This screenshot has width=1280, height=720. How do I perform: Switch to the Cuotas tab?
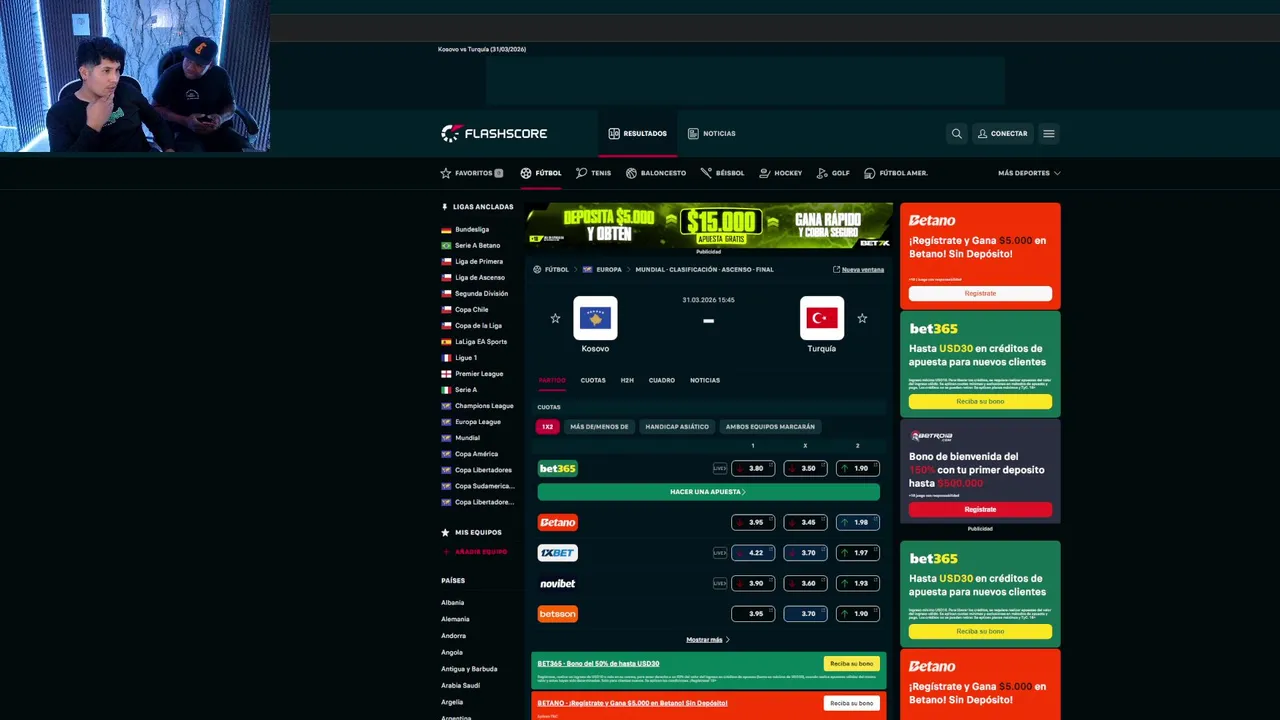pyautogui.click(x=593, y=380)
